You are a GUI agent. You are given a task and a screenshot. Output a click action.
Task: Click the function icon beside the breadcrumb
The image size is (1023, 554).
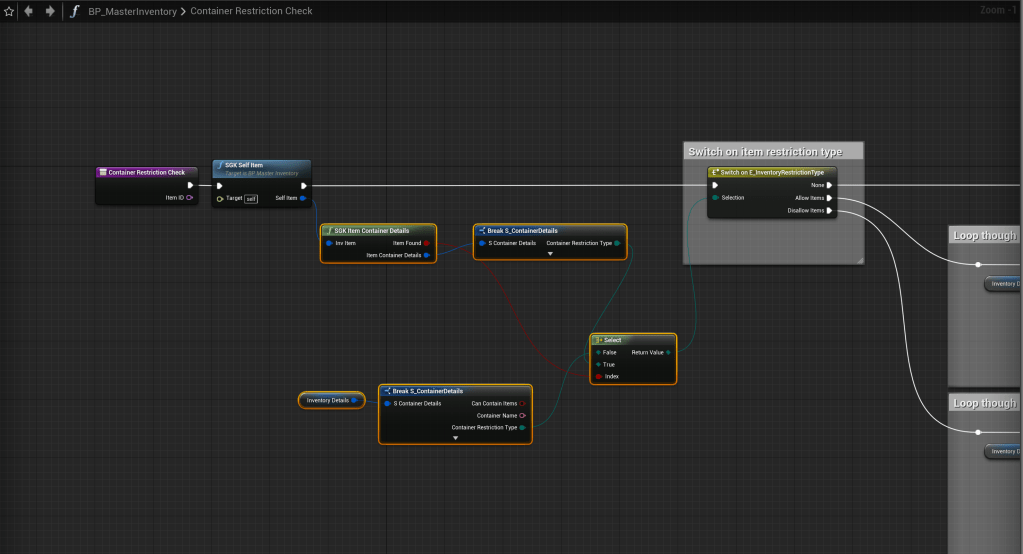point(74,11)
